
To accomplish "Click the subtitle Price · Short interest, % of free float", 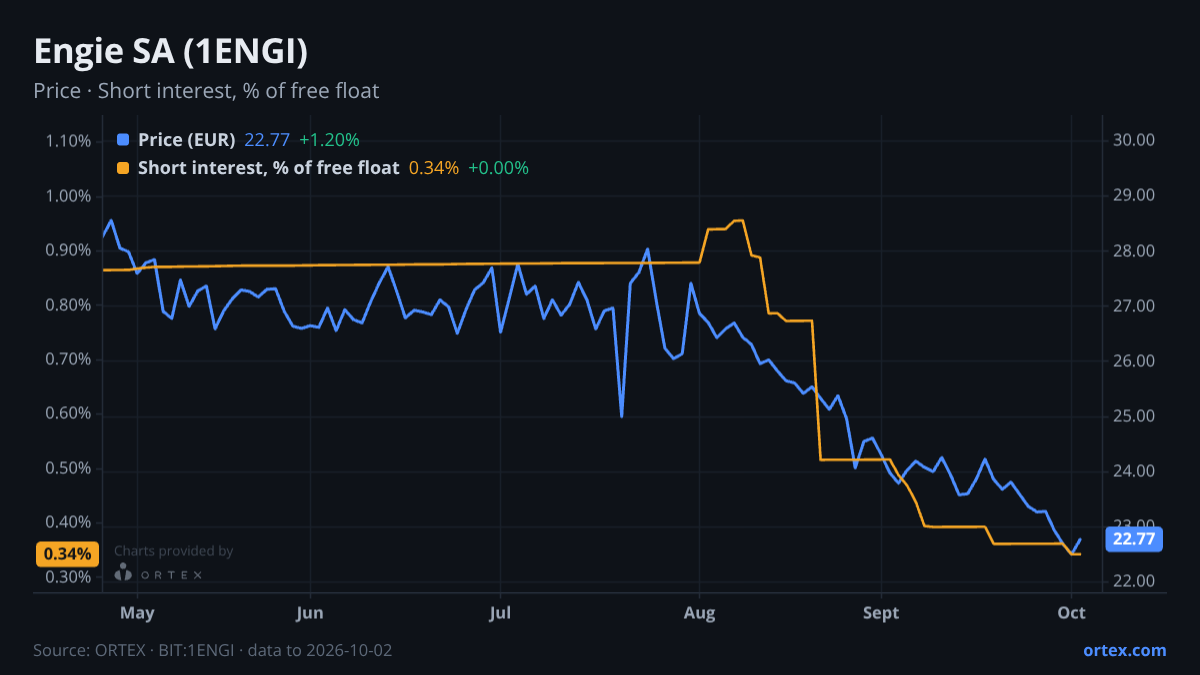I will coord(206,91).
